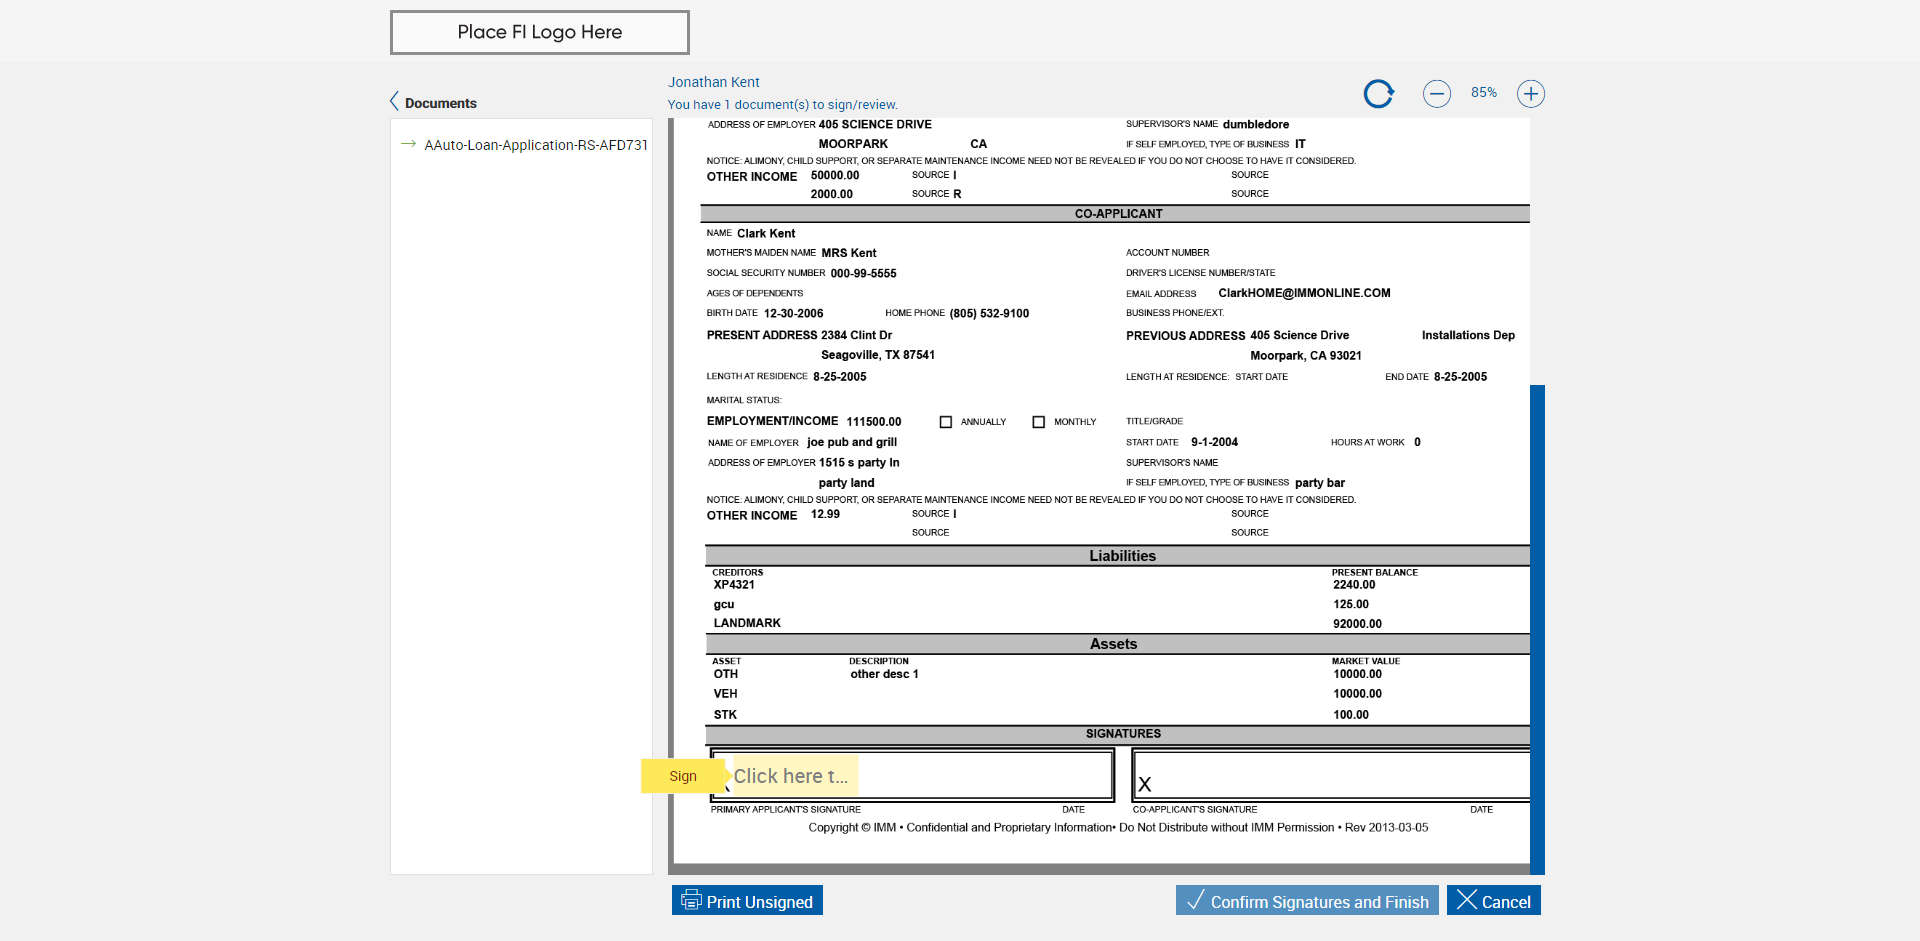Image resolution: width=1920 pixels, height=941 pixels.
Task: Open AAuto-Loan-Application-RS-AFD731 document
Action: [536, 145]
